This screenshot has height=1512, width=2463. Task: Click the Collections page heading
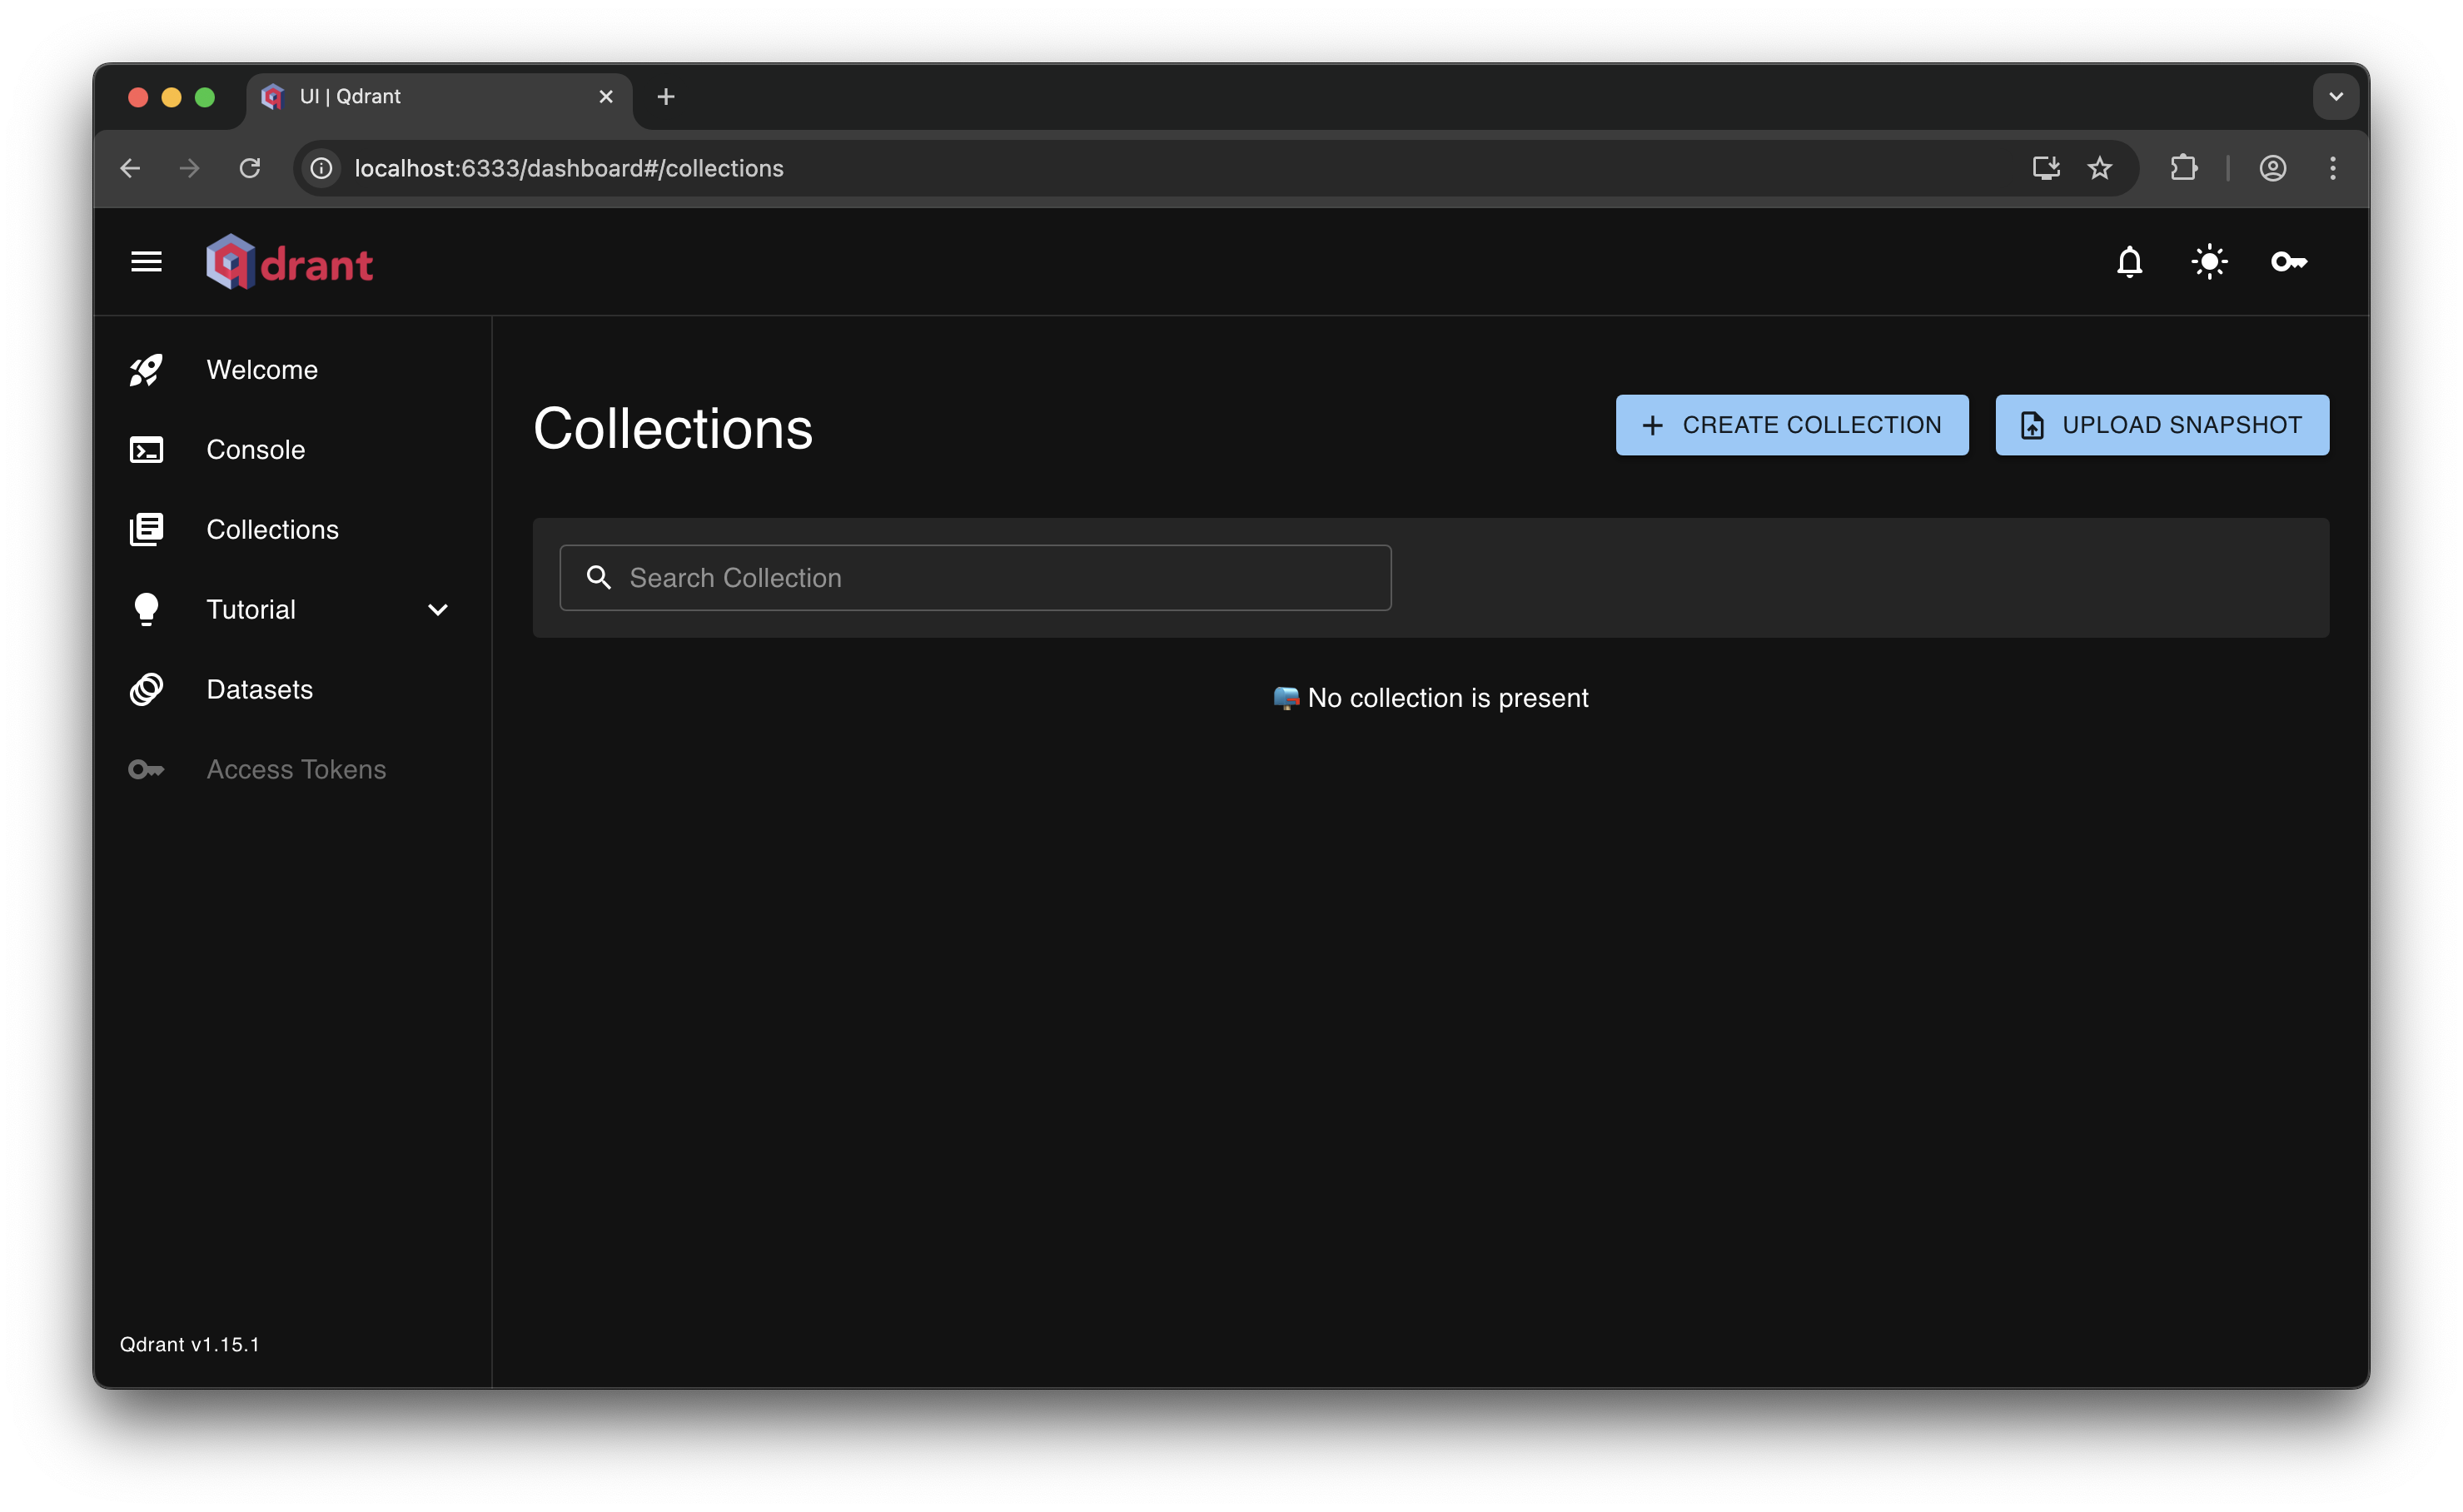(x=673, y=428)
